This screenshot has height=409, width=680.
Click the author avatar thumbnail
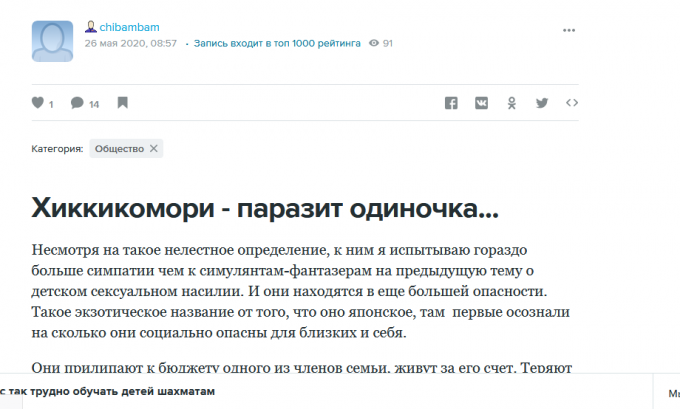pyautogui.click(x=52, y=39)
